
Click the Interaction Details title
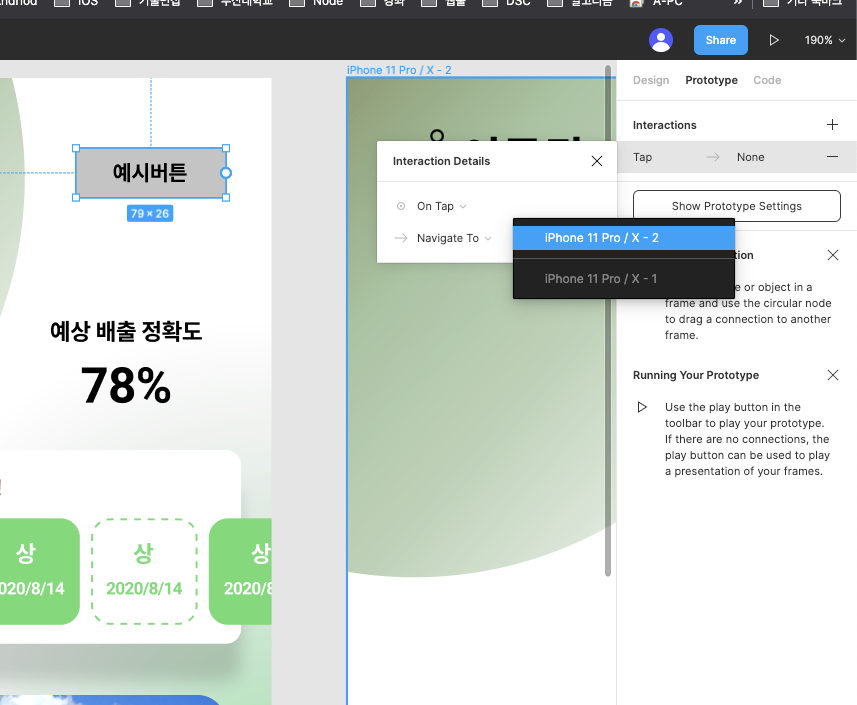(x=441, y=161)
